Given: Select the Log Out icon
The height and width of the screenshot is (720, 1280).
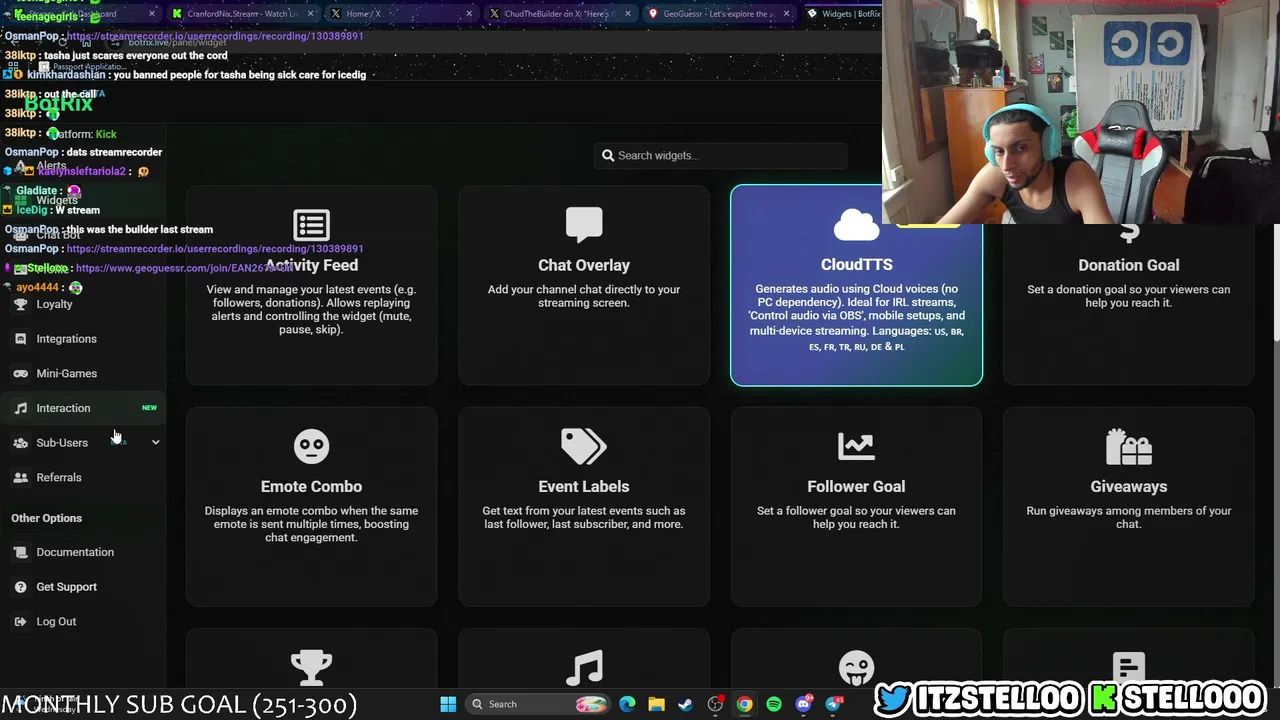Looking at the screenshot, I should pyautogui.click(x=20, y=621).
